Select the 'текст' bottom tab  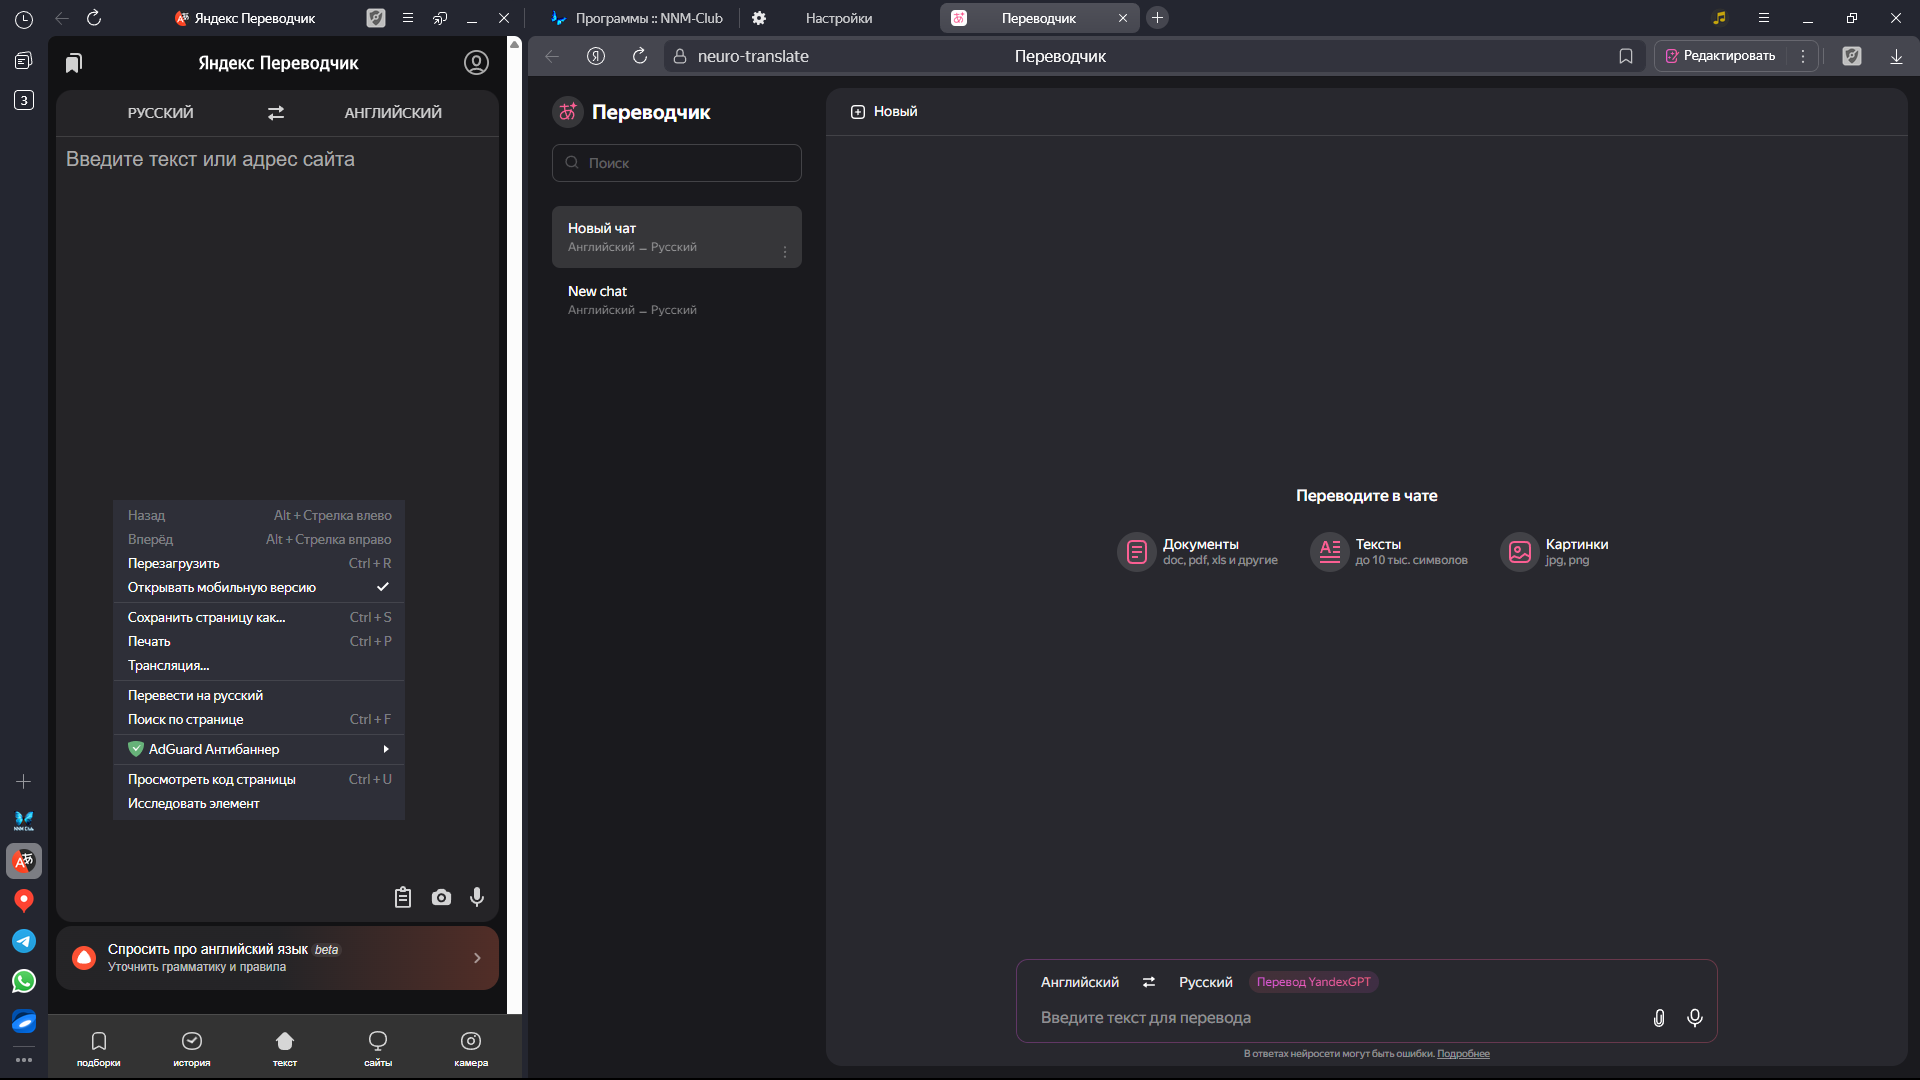tap(285, 1048)
